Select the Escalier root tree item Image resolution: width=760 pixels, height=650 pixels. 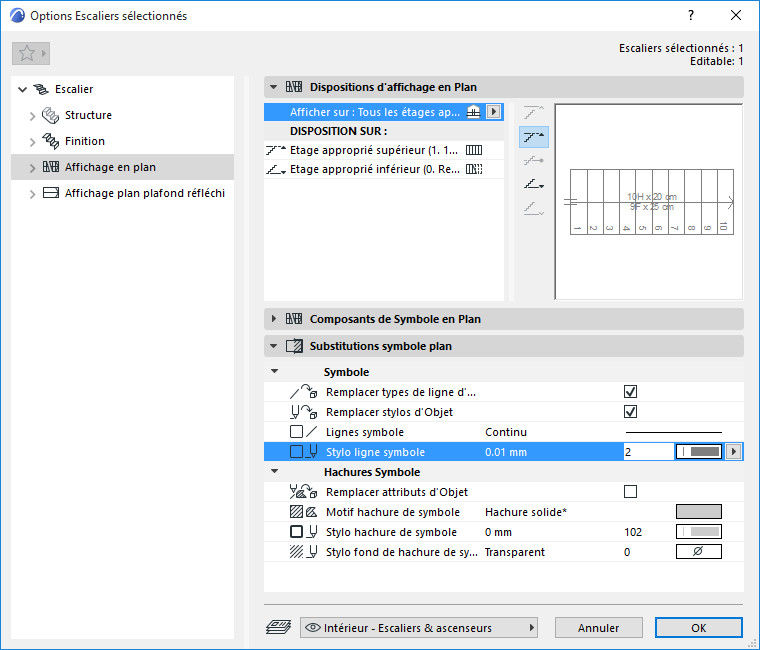[x=74, y=89]
